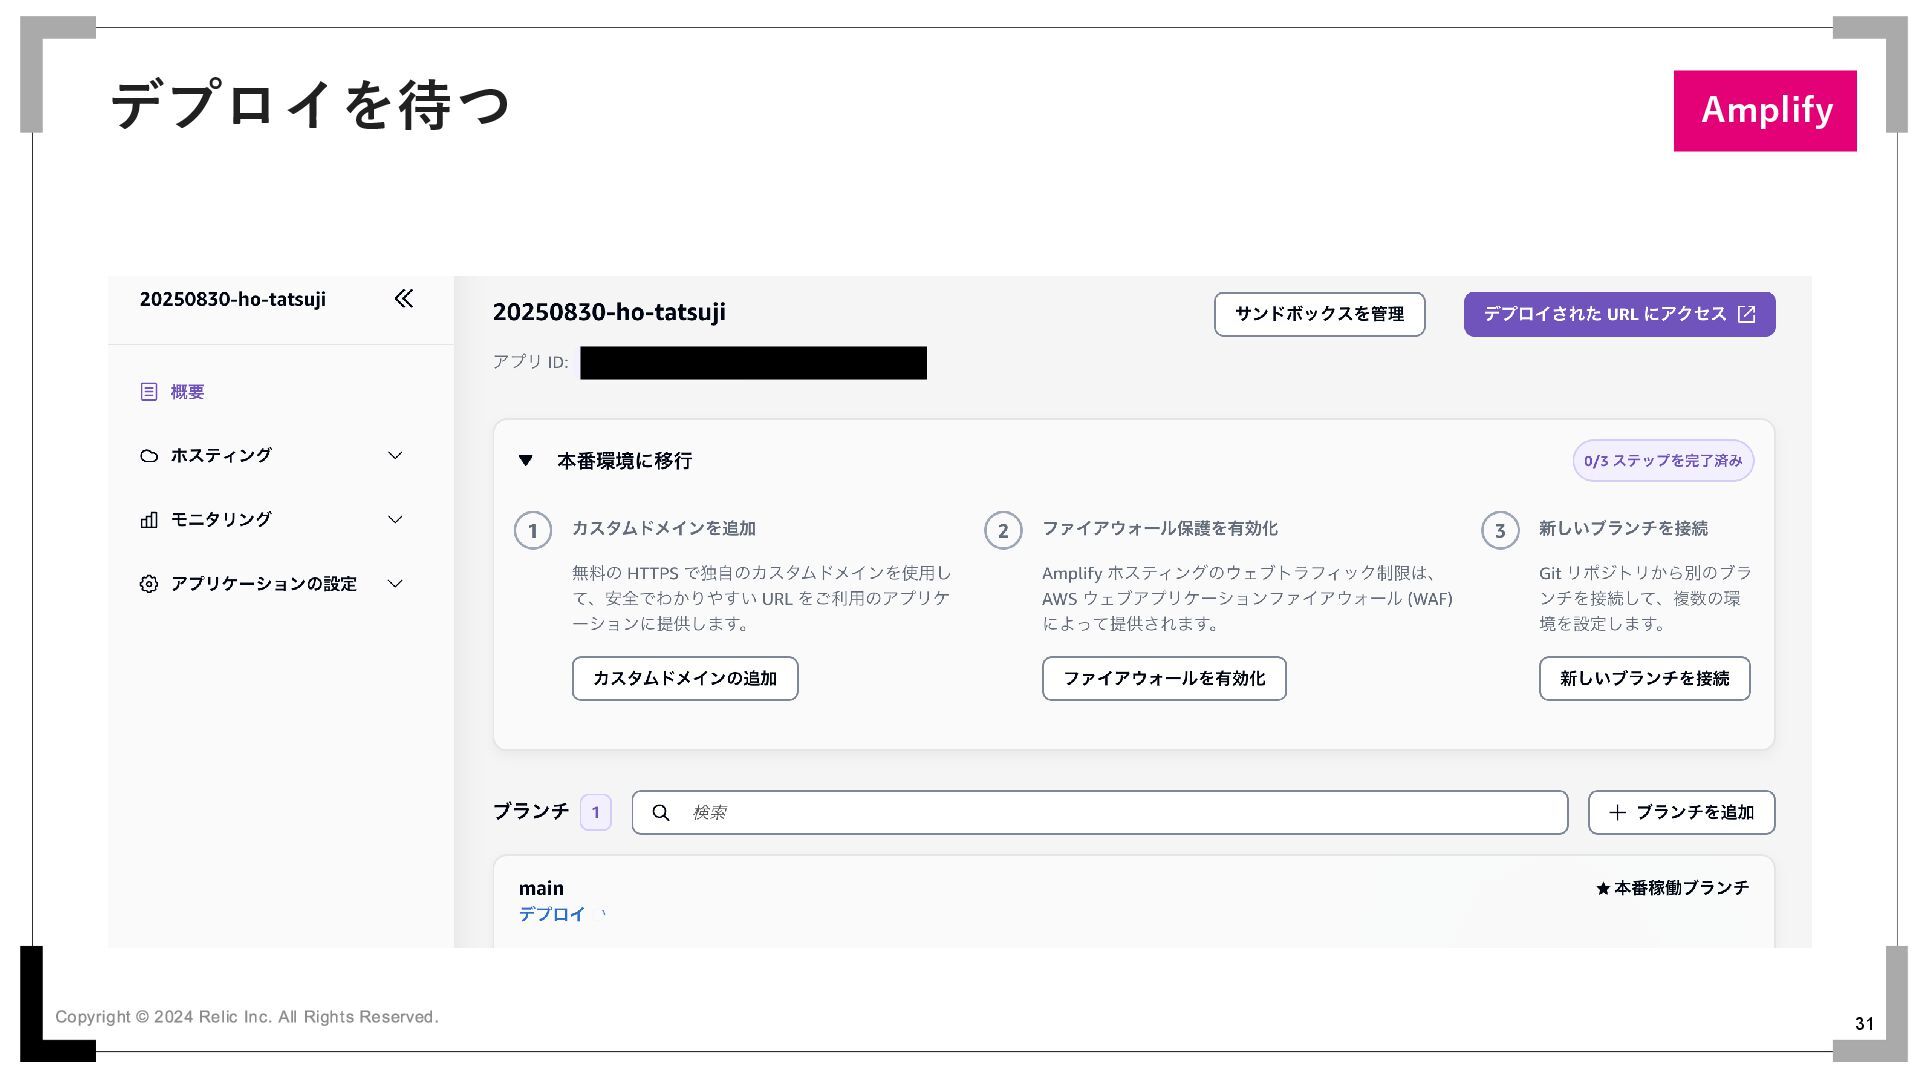Click the magnifier icon in the branch search

pyautogui.click(x=661, y=813)
